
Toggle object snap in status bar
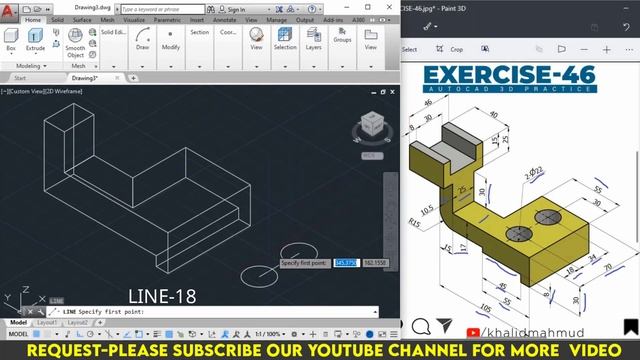pos(139,334)
